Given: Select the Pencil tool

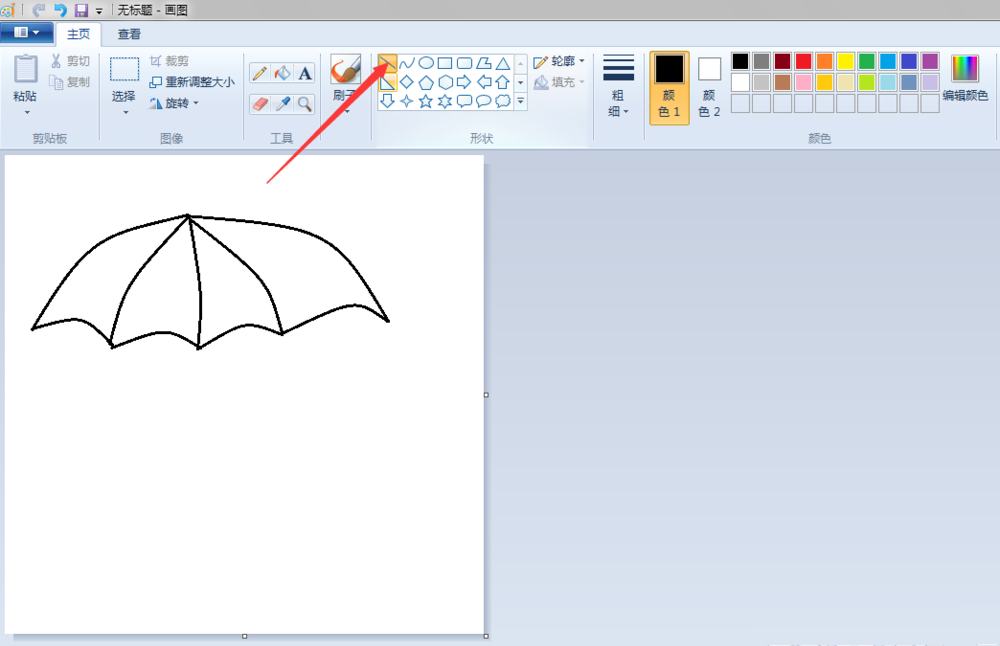Looking at the screenshot, I should [x=259, y=73].
